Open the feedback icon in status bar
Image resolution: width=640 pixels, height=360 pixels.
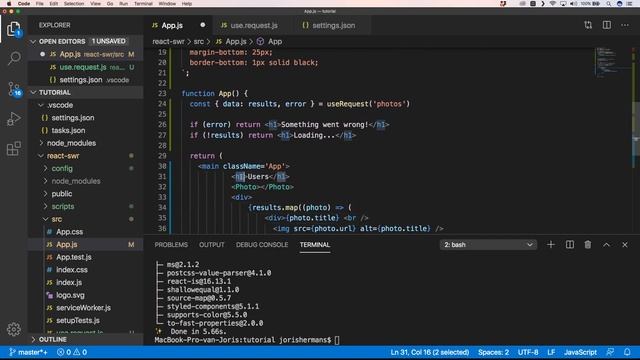(610, 352)
